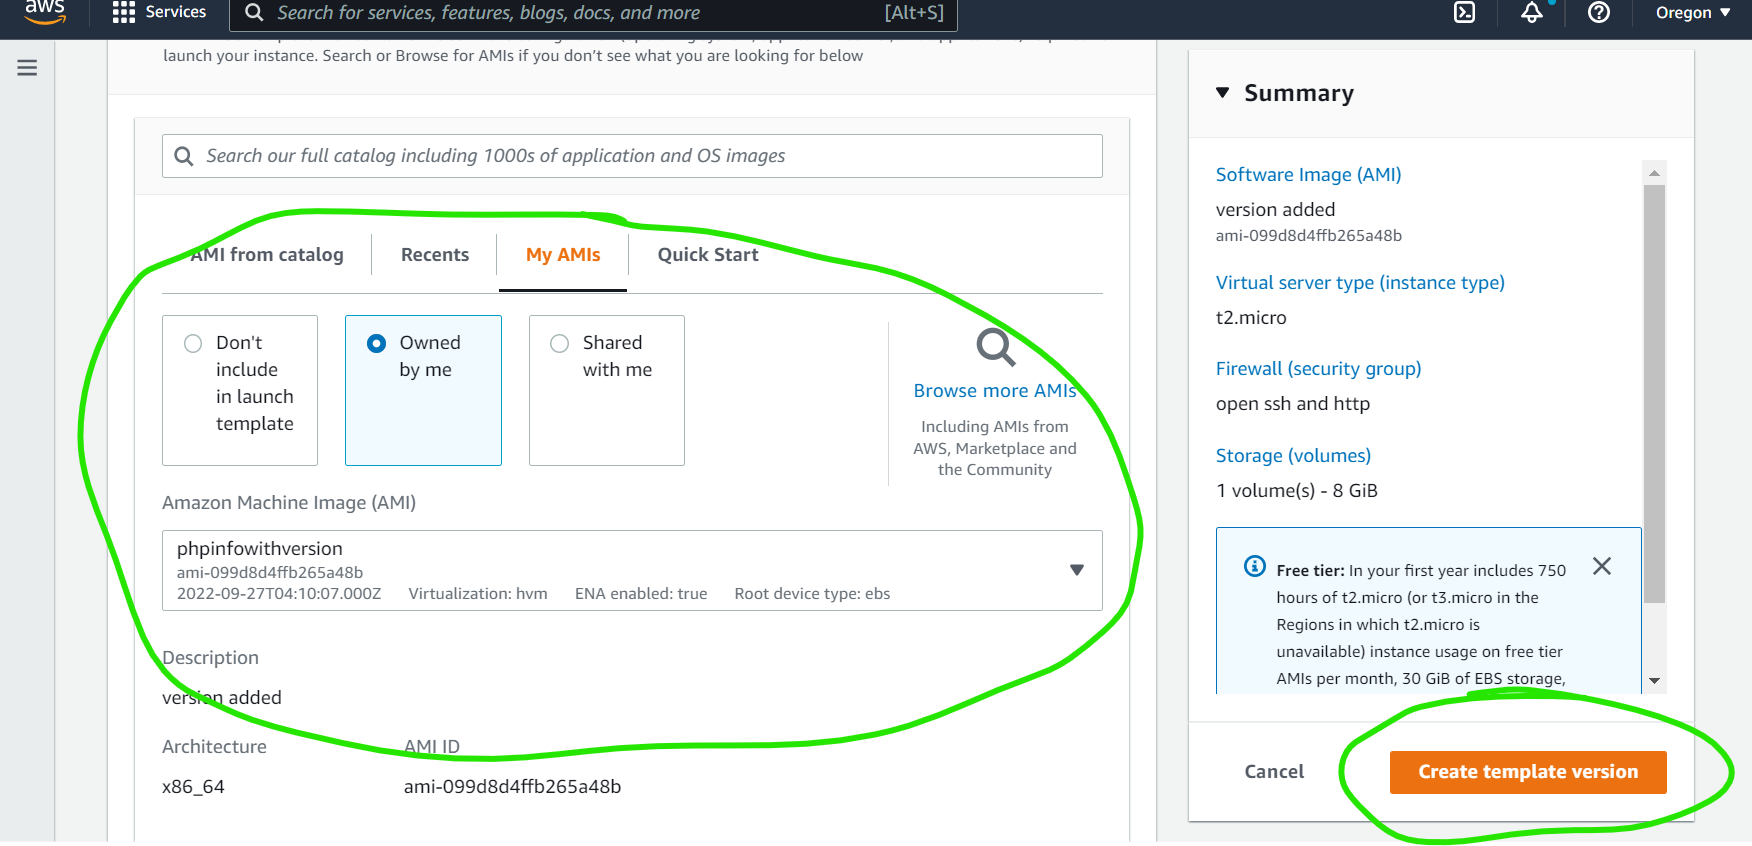Collapse the Summary panel

point(1222,93)
